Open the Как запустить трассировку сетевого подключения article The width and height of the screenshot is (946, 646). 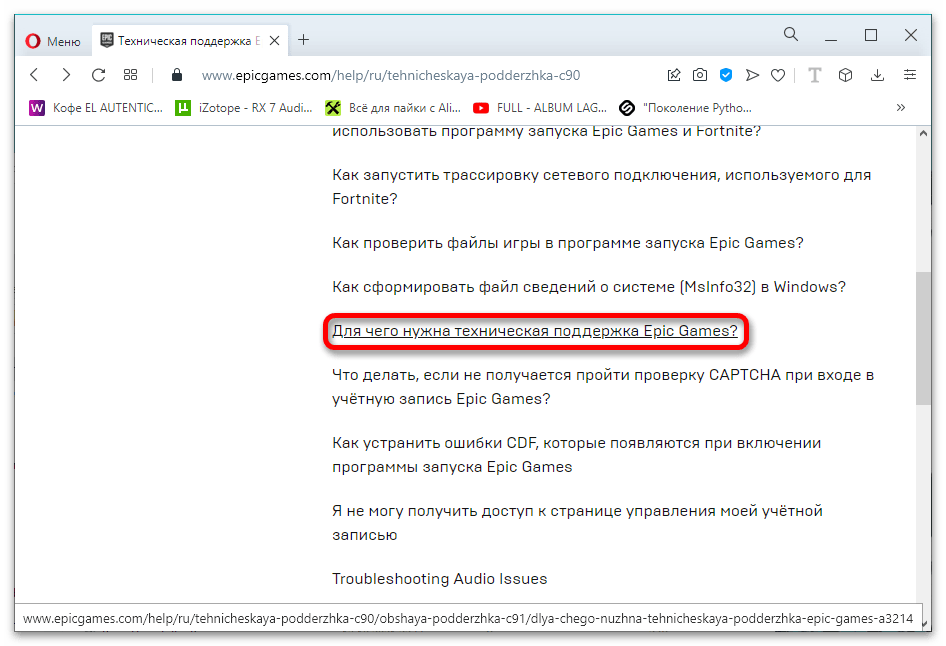pyautogui.click(x=602, y=187)
